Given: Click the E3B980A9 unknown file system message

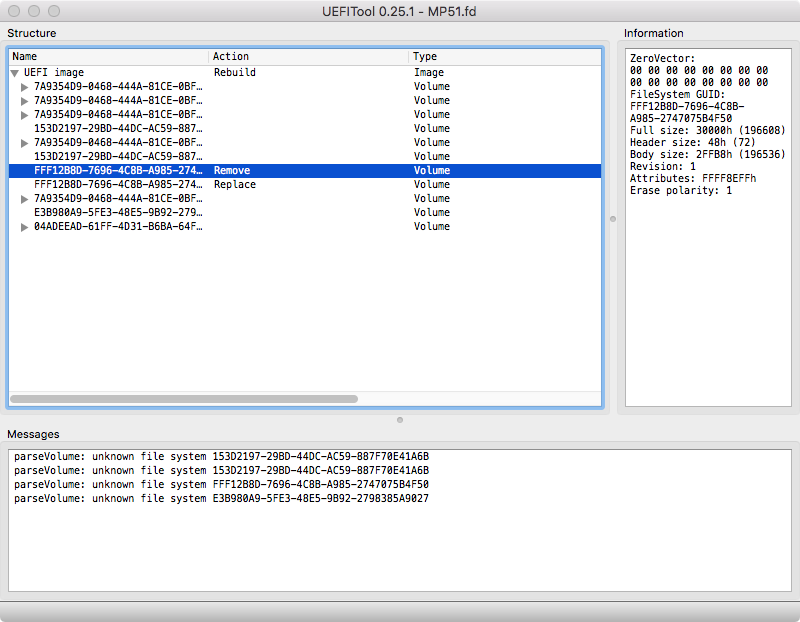Looking at the screenshot, I should click(x=221, y=498).
